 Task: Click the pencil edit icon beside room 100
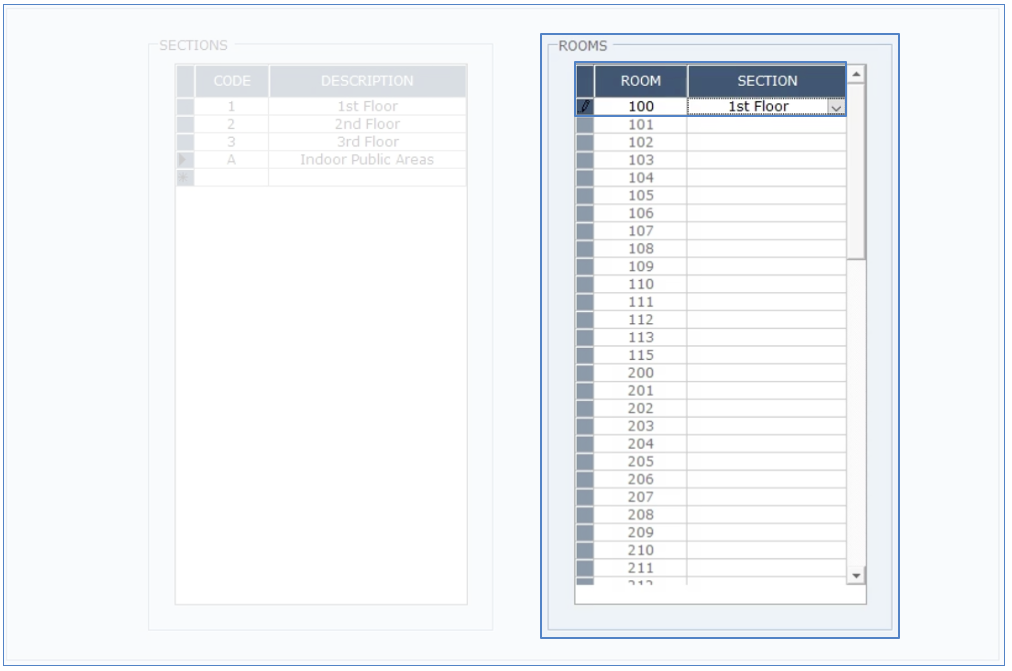tap(585, 107)
